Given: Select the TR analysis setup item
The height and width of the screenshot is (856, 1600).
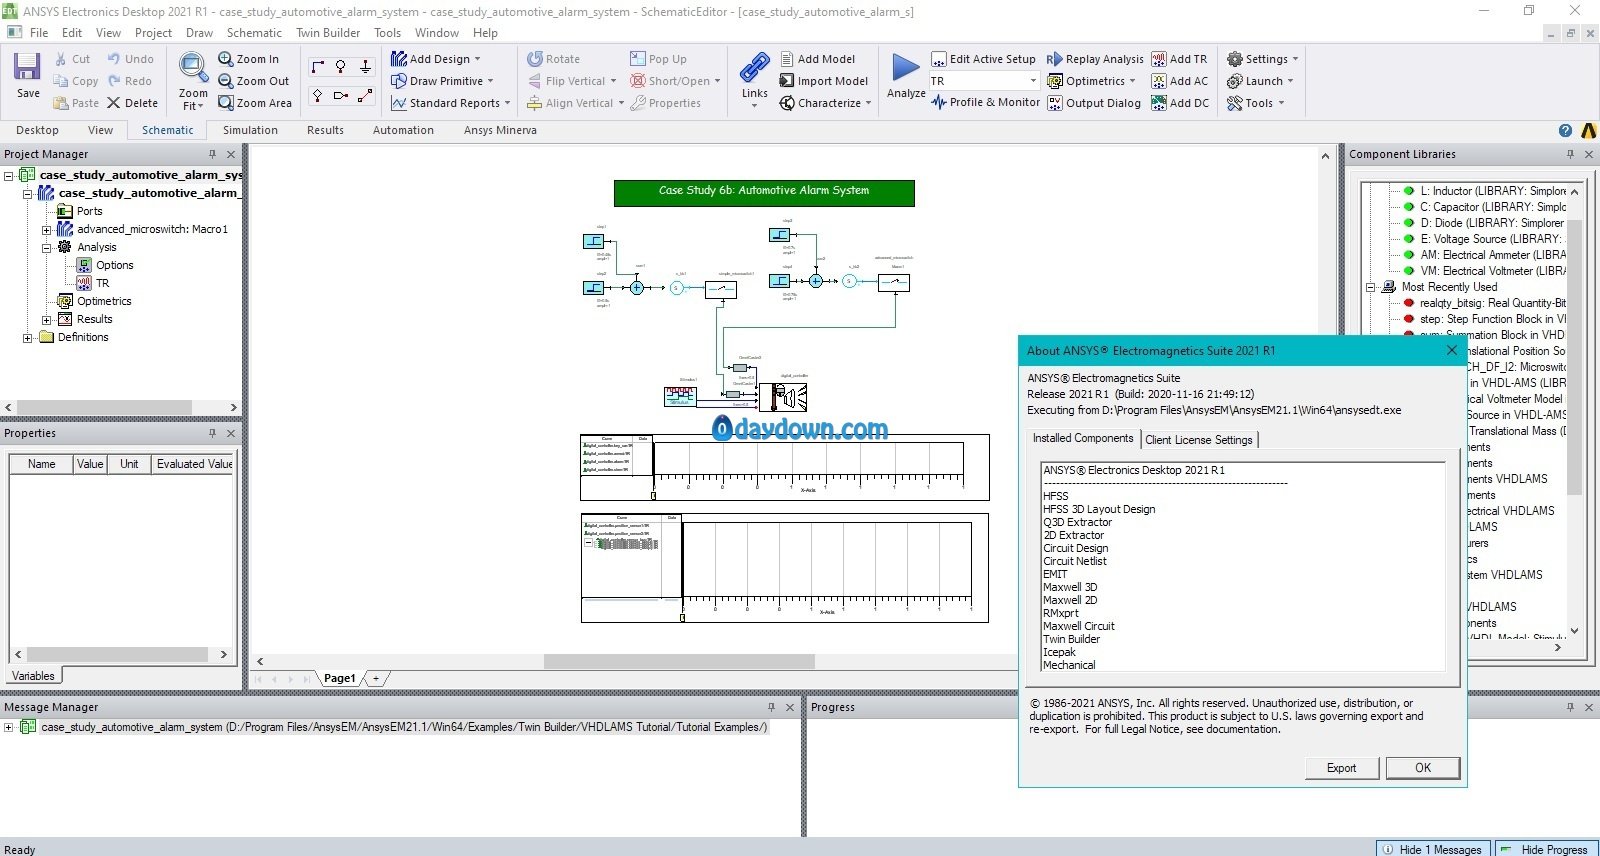Looking at the screenshot, I should point(93,283).
